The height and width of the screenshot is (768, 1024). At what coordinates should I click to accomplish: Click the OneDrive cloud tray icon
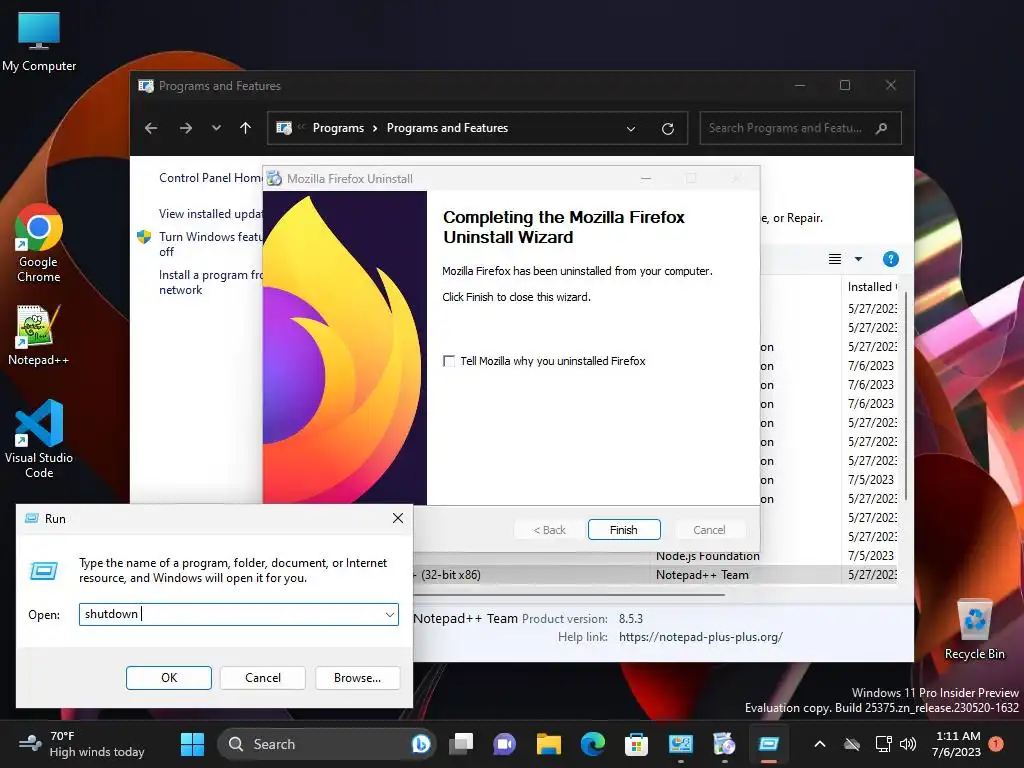852,744
